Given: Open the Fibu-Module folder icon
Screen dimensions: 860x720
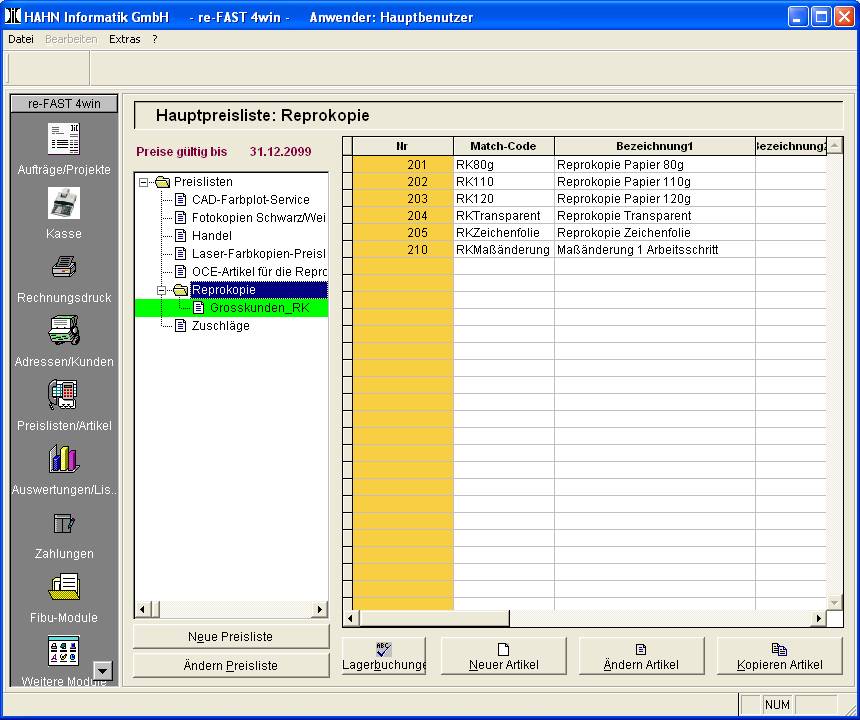Looking at the screenshot, I should pyautogui.click(x=64, y=586).
